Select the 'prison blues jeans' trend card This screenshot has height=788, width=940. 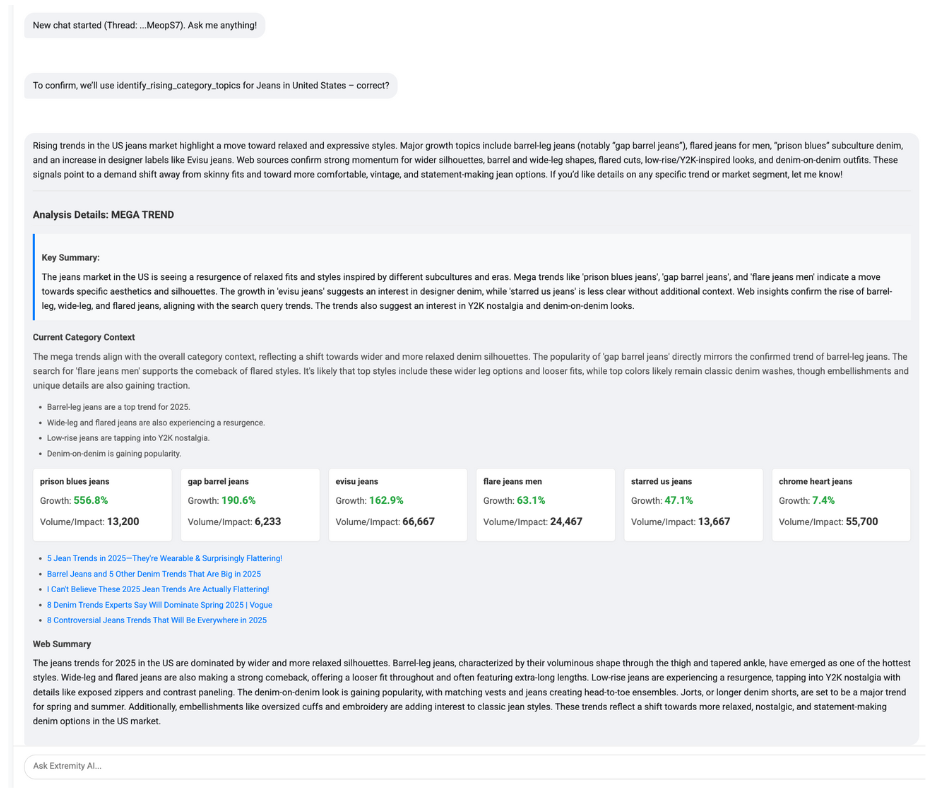pyautogui.click(x=102, y=505)
